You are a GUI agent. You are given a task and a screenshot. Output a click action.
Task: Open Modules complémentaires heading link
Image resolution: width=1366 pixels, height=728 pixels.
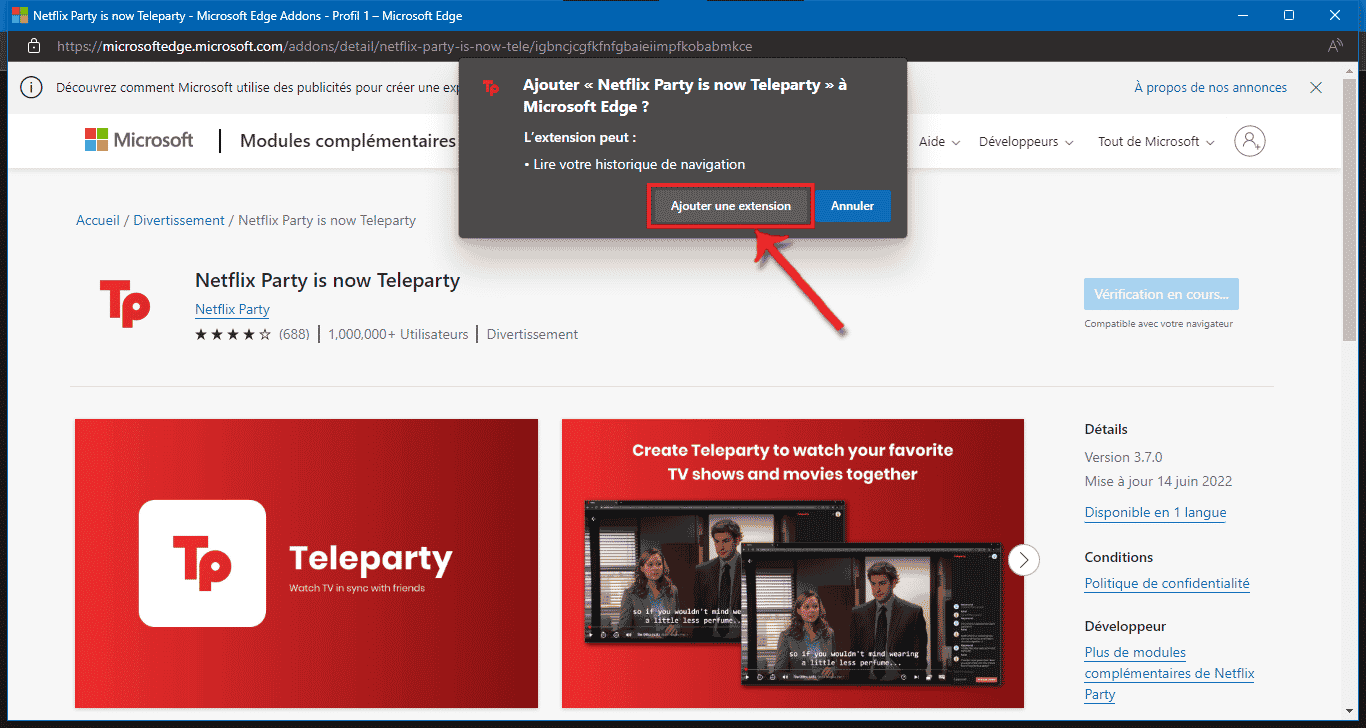tap(348, 141)
